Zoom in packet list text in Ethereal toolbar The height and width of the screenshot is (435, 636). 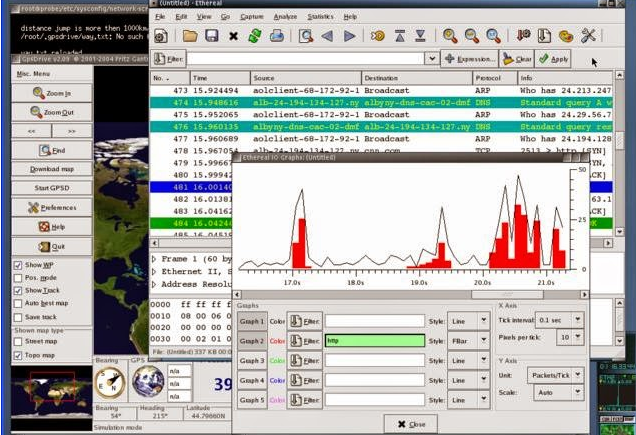[x=450, y=36]
